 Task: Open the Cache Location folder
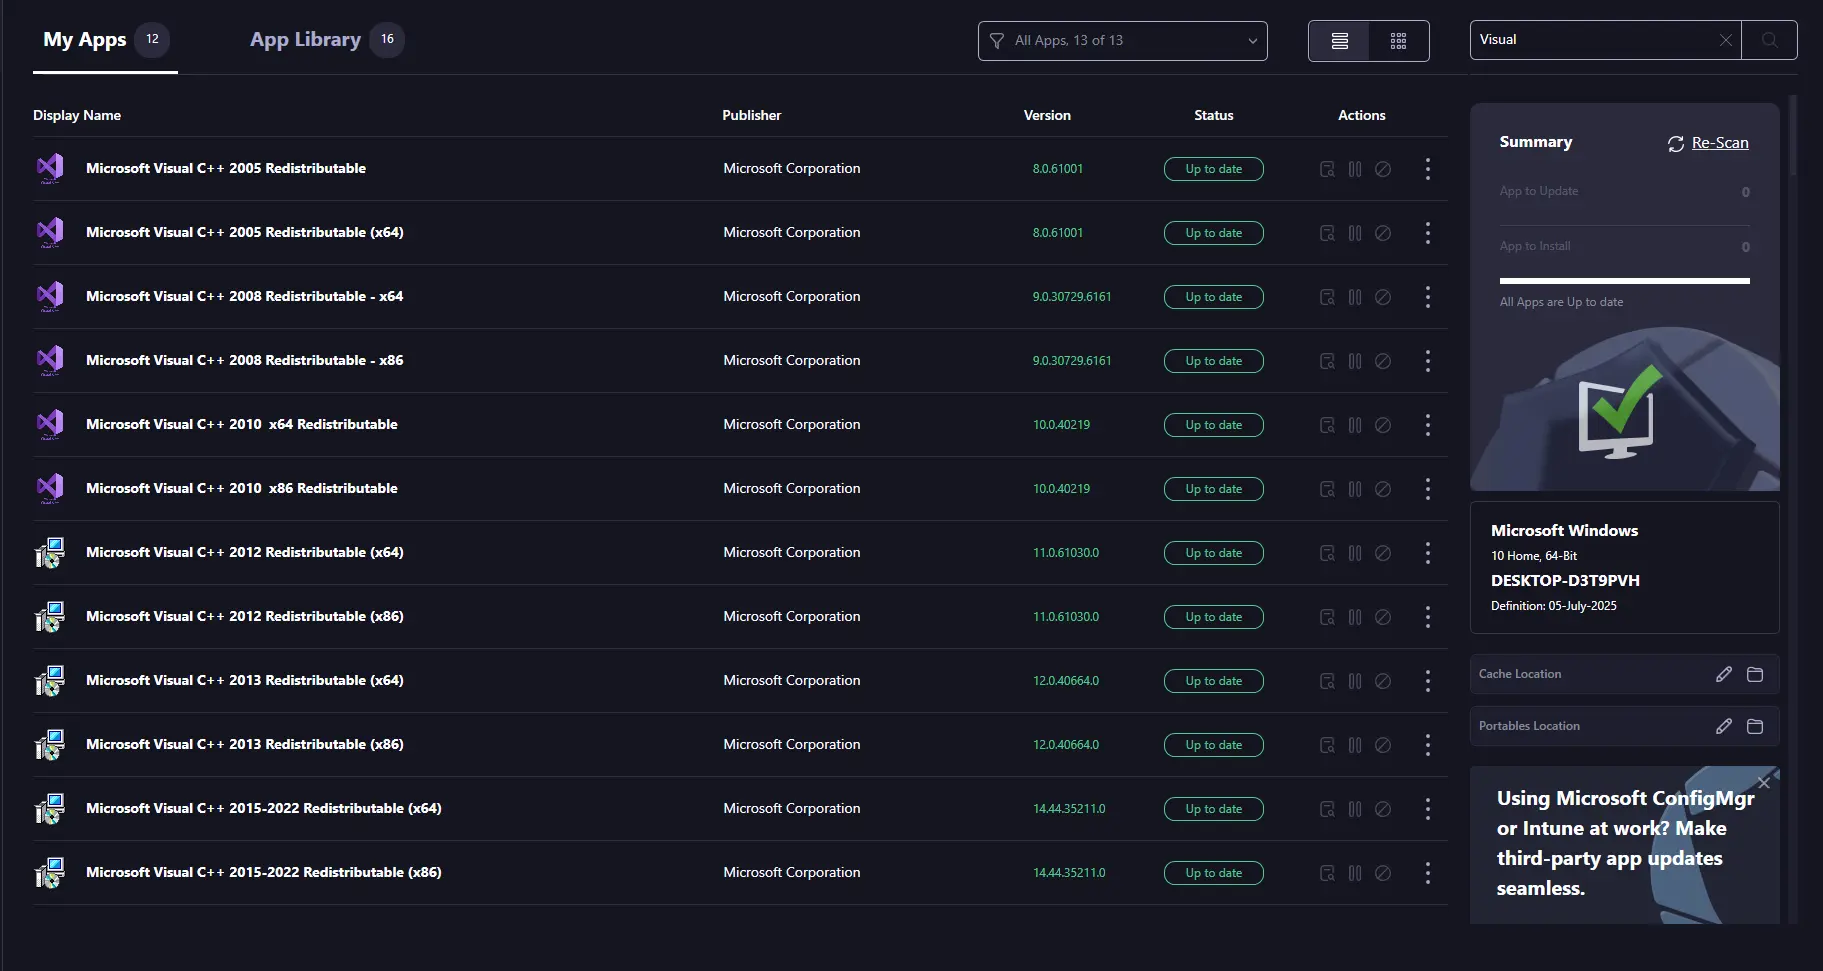pyautogui.click(x=1755, y=674)
